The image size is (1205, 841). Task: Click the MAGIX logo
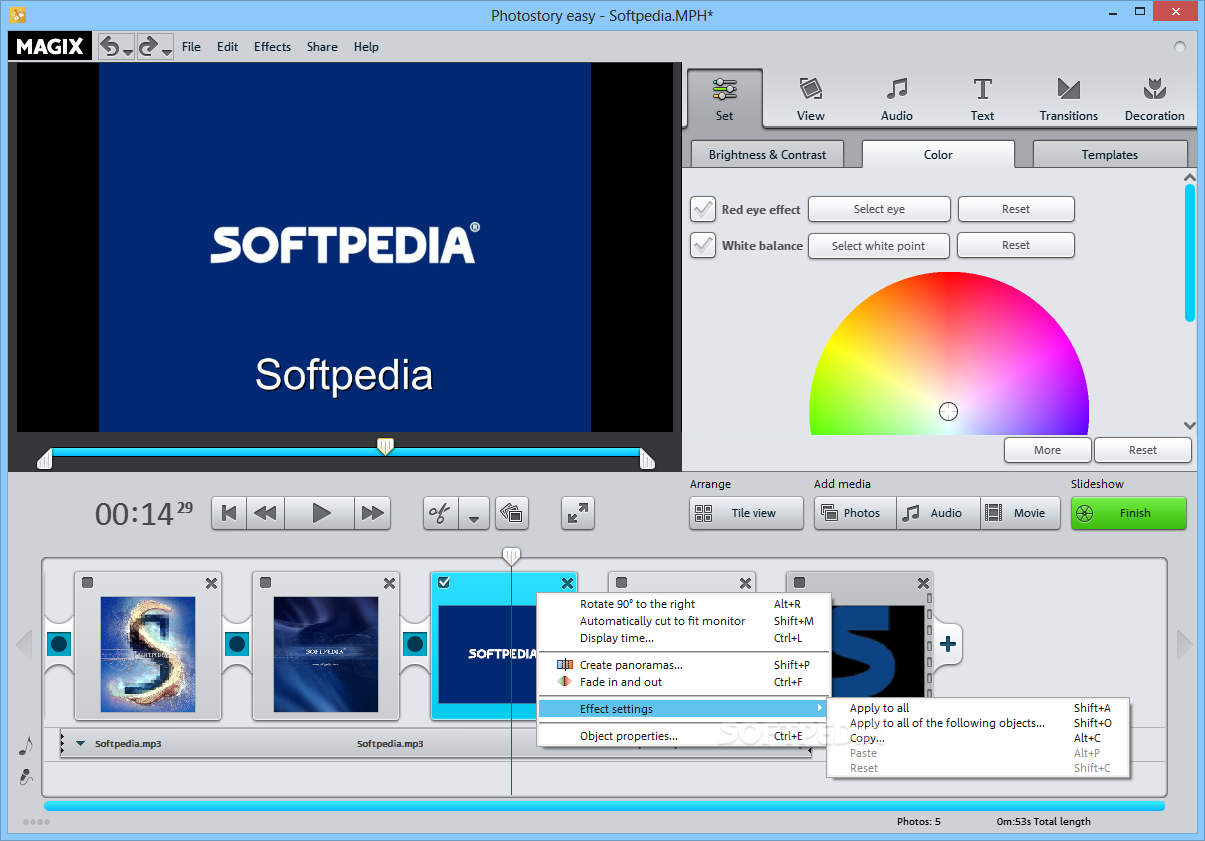click(x=50, y=46)
